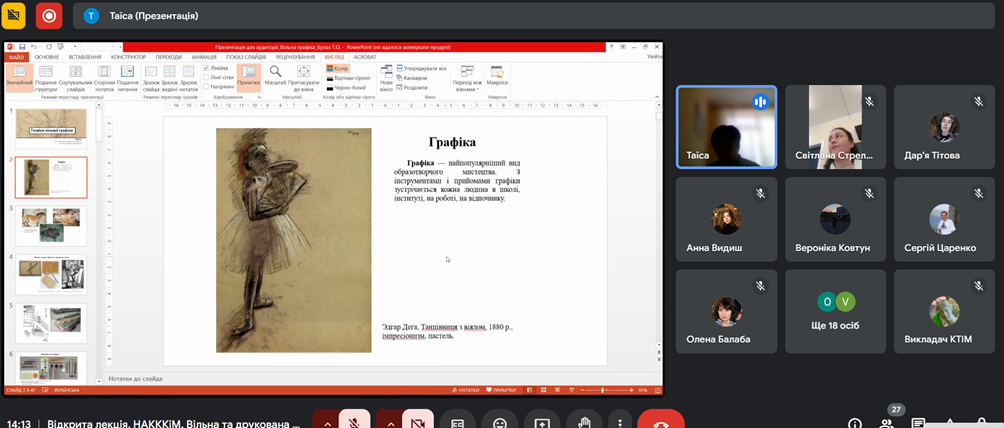The height and width of the screenshot is (428, 1004).
Task: Open Перехід між вікнами dropdown
Action: [467, 78]
